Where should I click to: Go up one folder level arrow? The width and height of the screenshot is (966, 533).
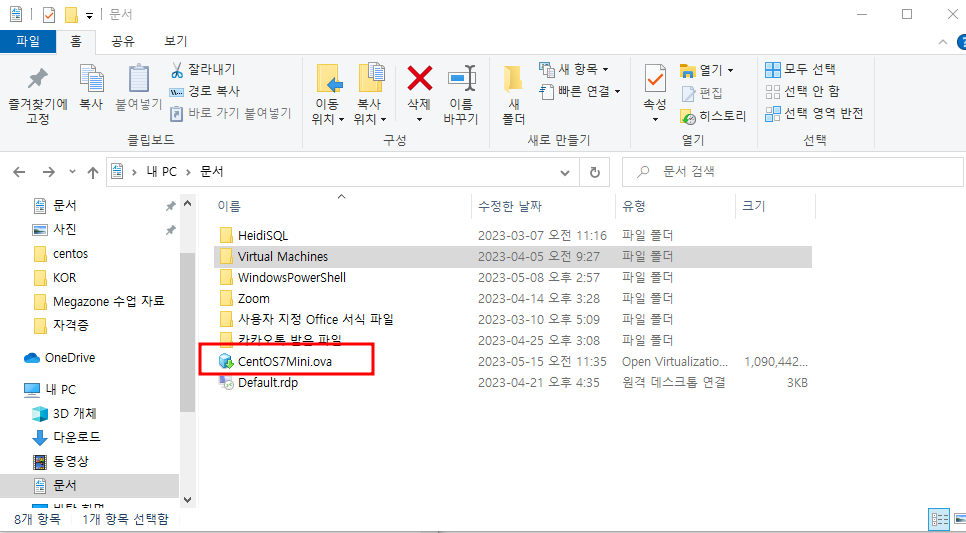pyautogui.click(x=92, y=172)
